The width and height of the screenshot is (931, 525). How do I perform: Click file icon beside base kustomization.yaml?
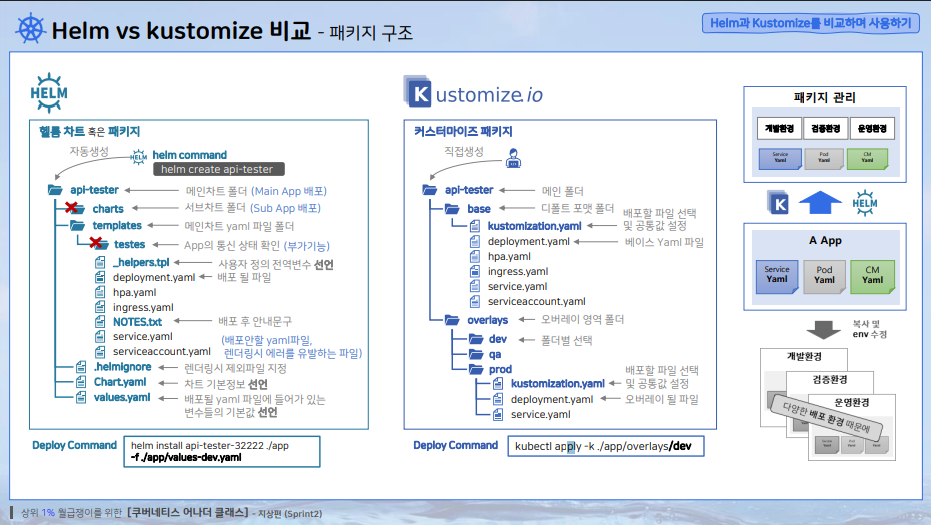tap(475, 226)
